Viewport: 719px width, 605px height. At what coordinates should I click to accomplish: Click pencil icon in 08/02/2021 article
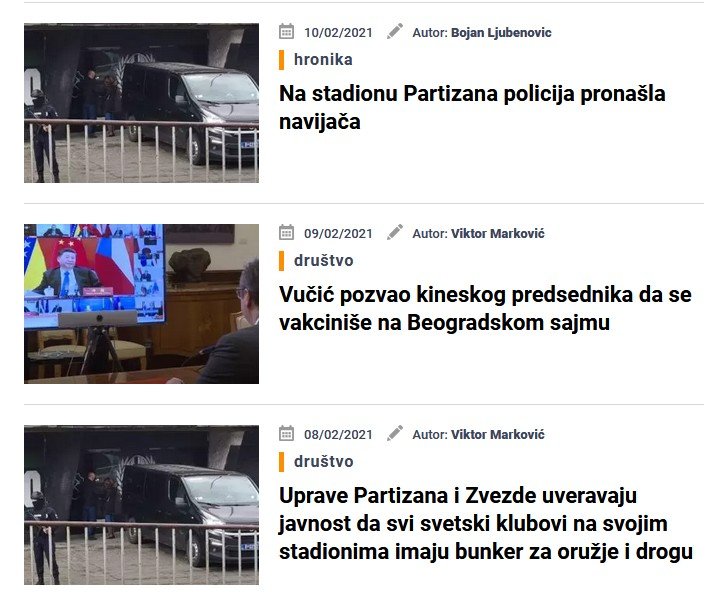click(394, 433)
